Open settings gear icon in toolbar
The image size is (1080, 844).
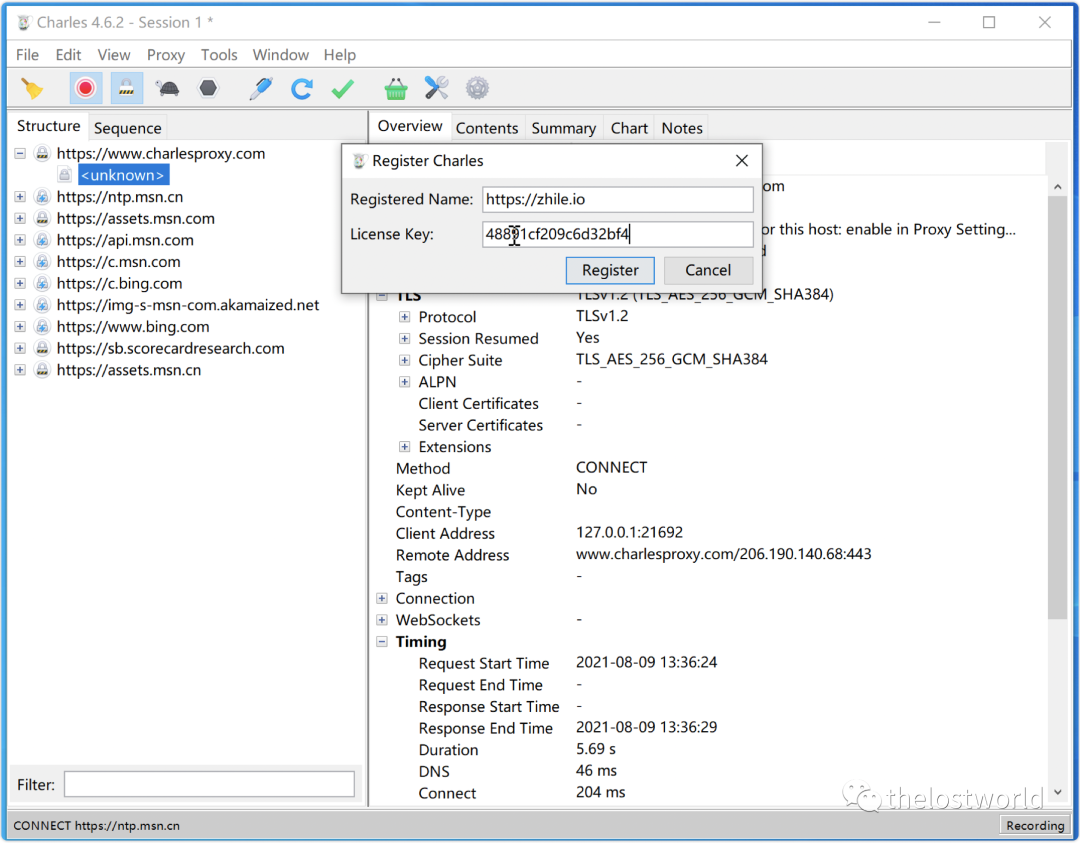(477, 88)
